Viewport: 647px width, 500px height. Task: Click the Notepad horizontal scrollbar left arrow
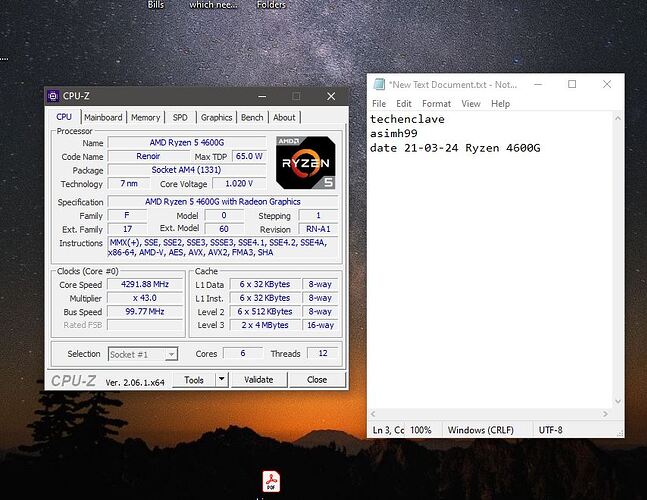[373, 414]
